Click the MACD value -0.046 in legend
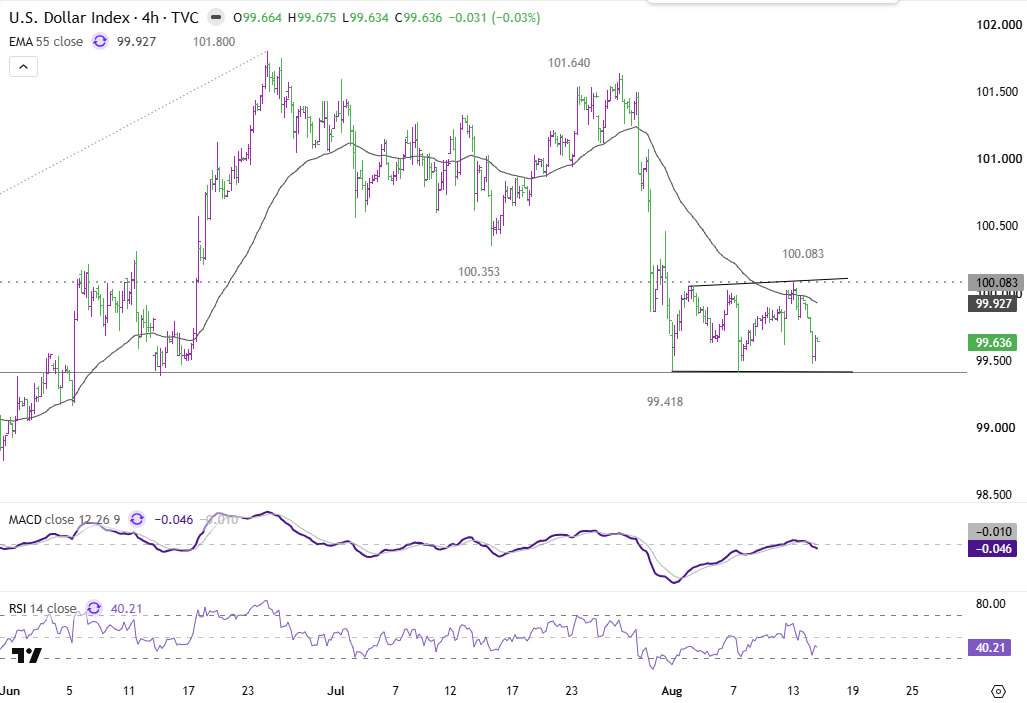The width and height of the screenshot is (1027, 703). pos(174,520)
